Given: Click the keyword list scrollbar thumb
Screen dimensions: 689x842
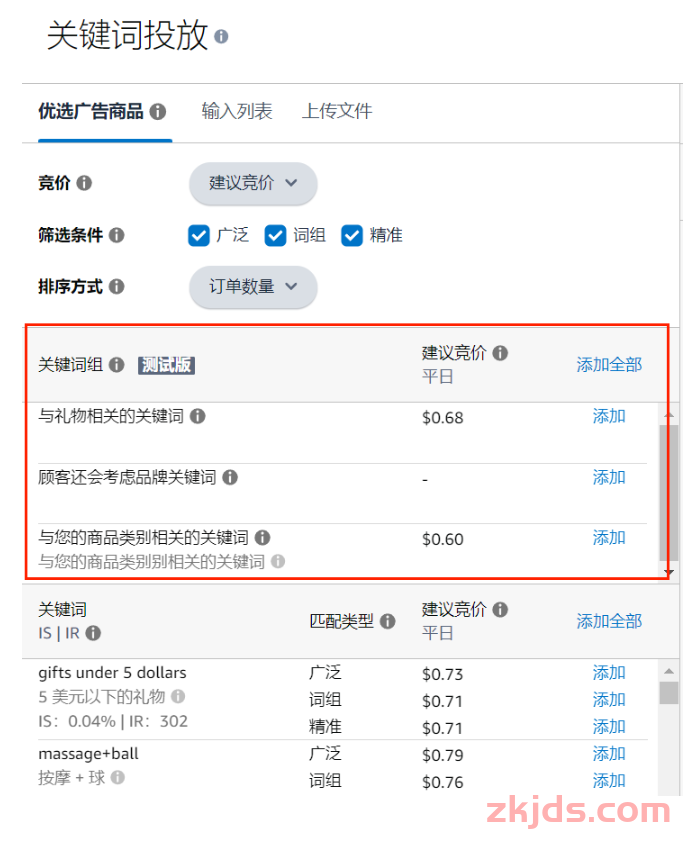Looking at the screenshot, I should click(669, 693).
